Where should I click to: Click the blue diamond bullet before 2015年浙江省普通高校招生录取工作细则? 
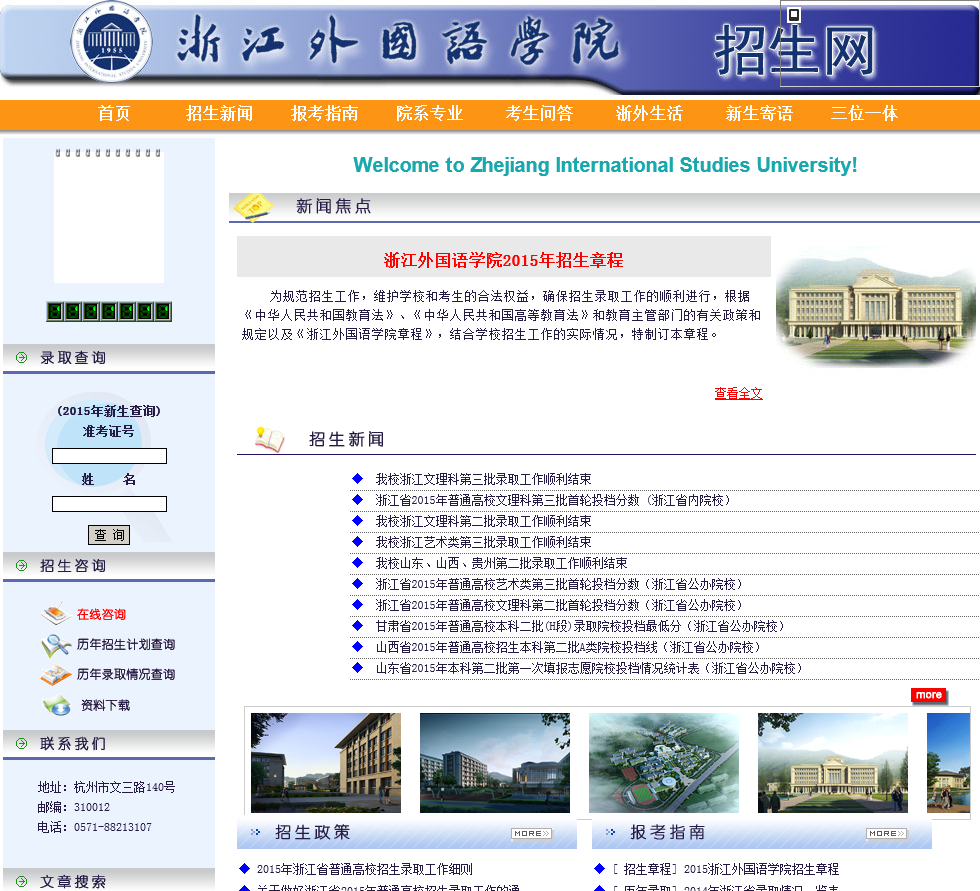[x=244, y=869]
